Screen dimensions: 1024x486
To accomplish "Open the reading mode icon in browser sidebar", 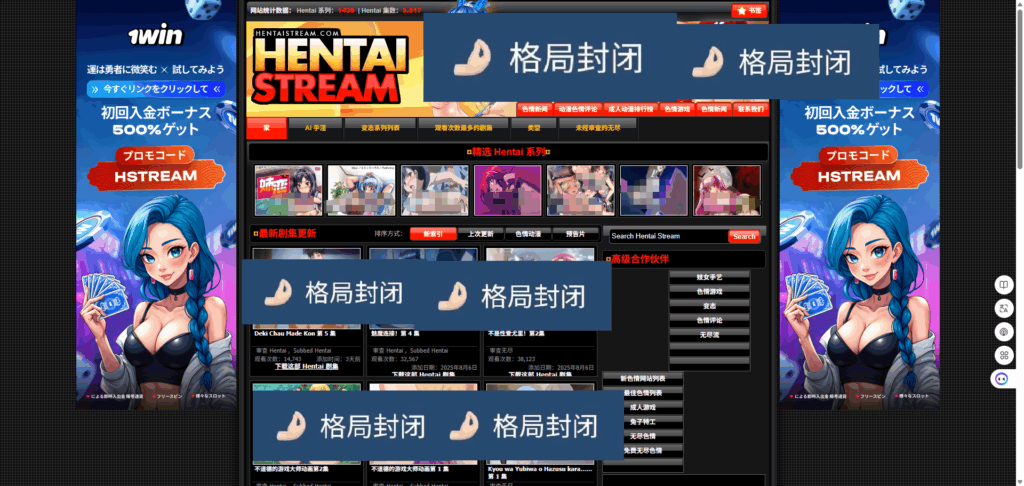I will point(1002,285).
